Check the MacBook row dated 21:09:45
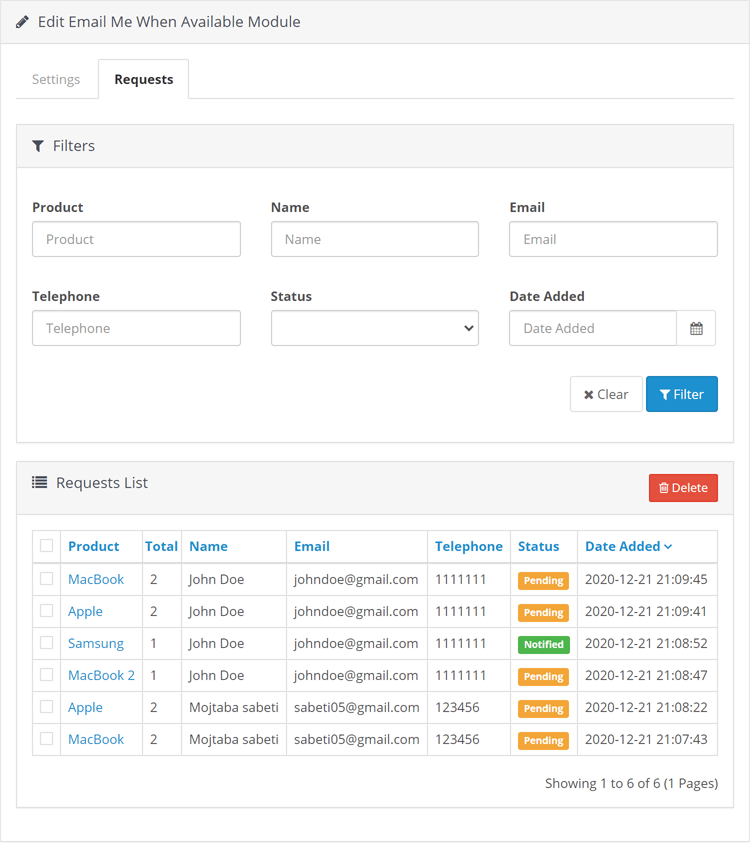 [x=47, y=578]
